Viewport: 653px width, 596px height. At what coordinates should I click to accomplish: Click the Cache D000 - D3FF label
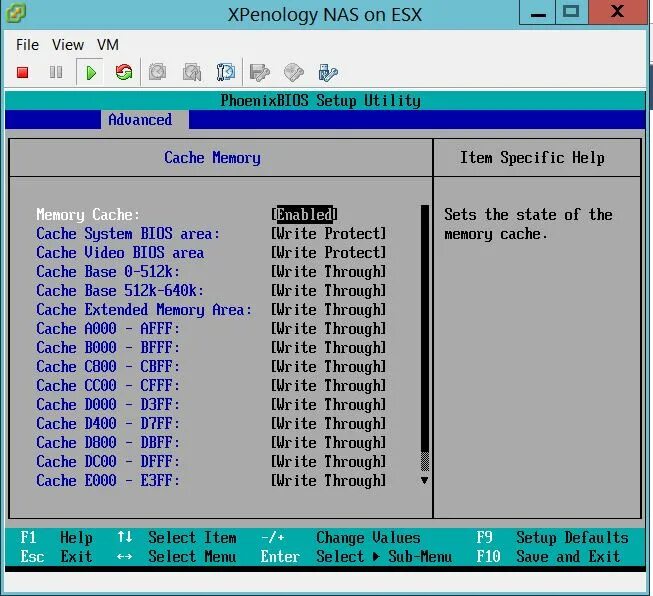pos(108,404)
